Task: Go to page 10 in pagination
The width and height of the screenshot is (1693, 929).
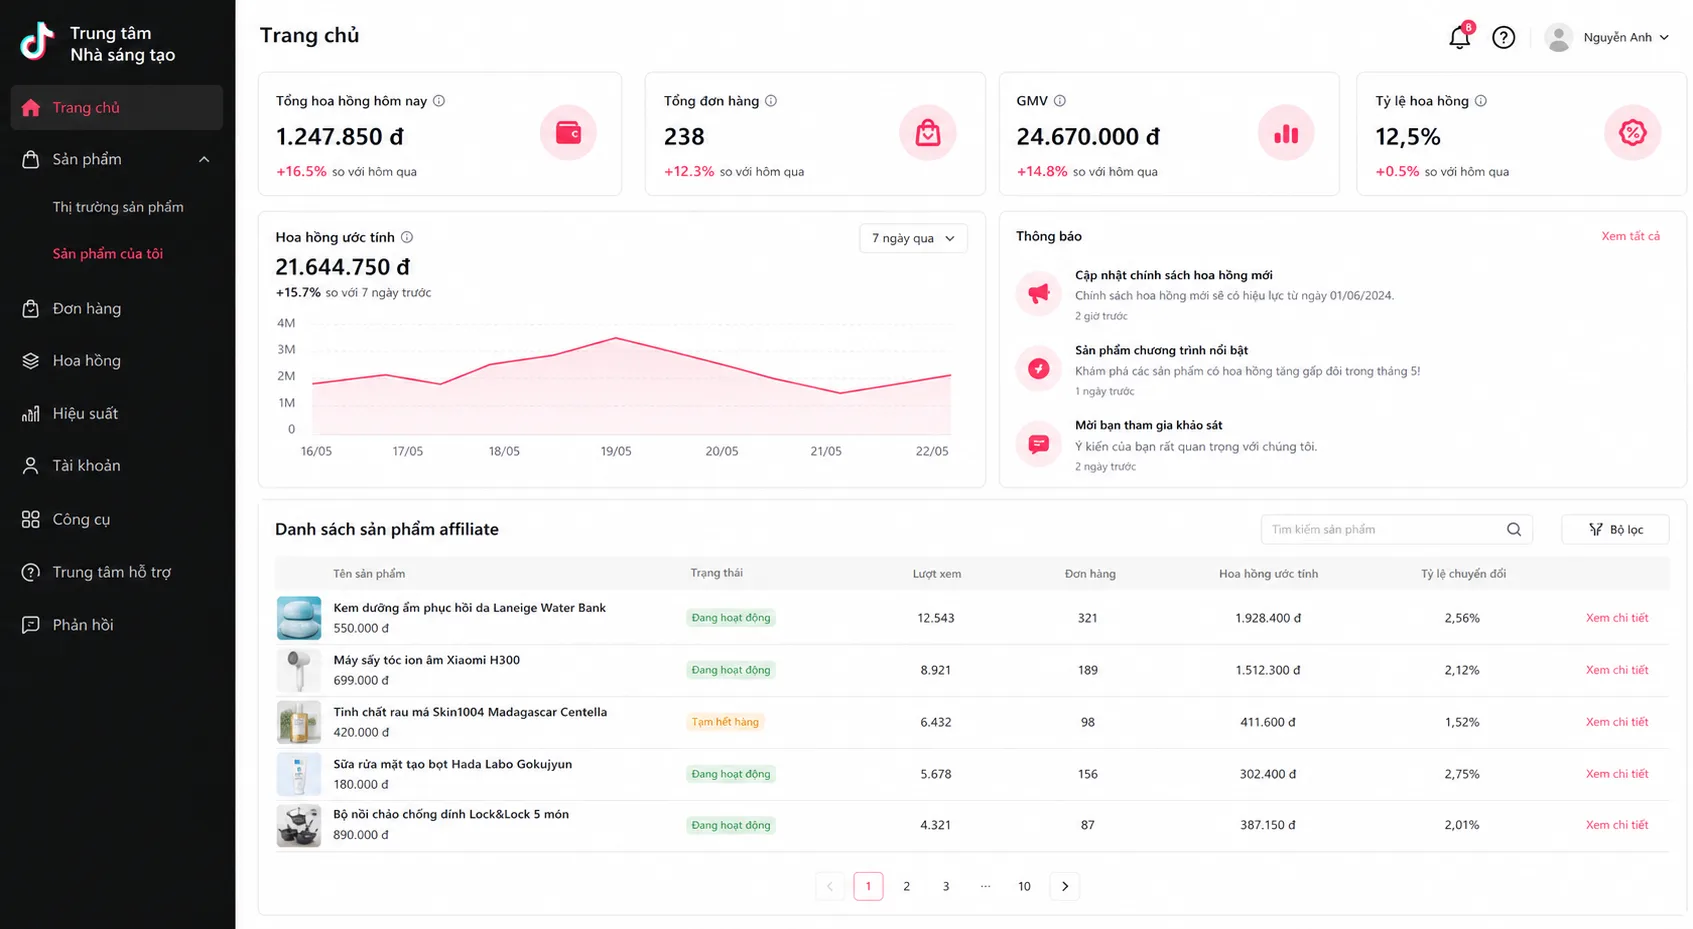Action: click(1024, 886)
